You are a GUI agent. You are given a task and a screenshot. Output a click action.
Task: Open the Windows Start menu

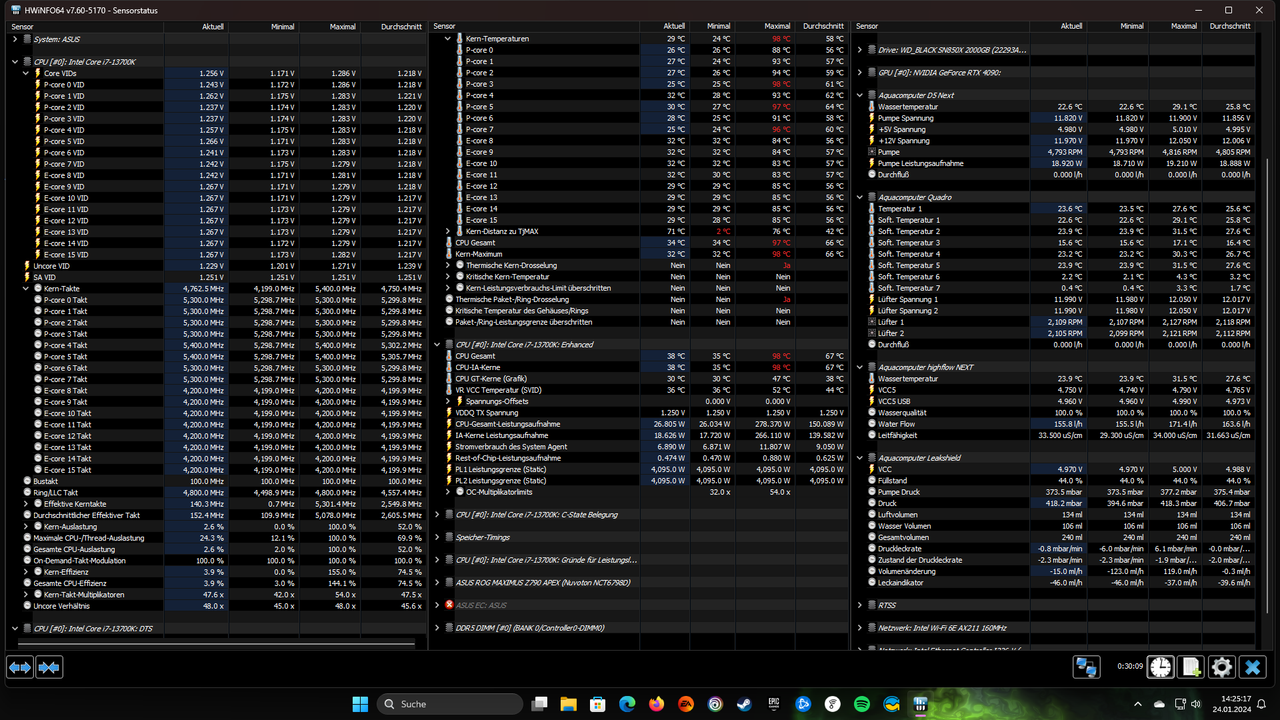click(x=360, y=704)
